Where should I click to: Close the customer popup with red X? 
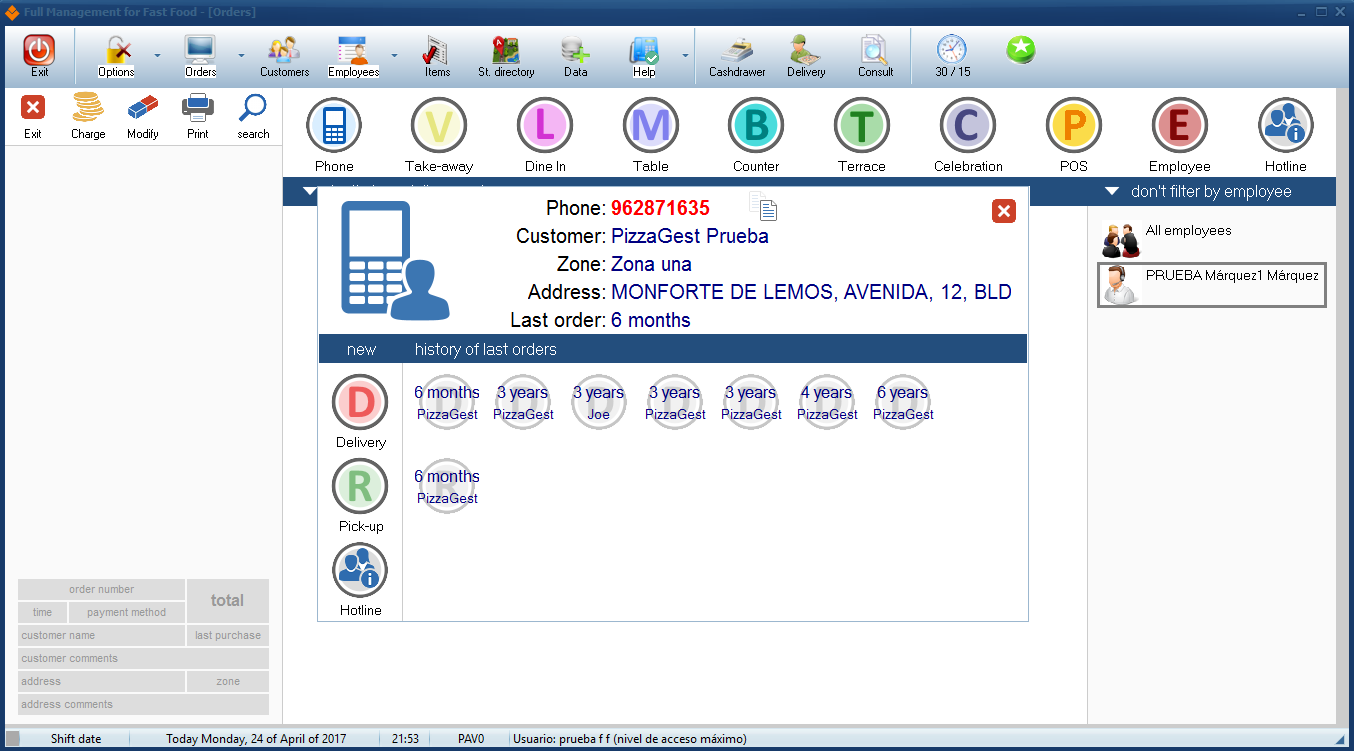pos(1004,211)
